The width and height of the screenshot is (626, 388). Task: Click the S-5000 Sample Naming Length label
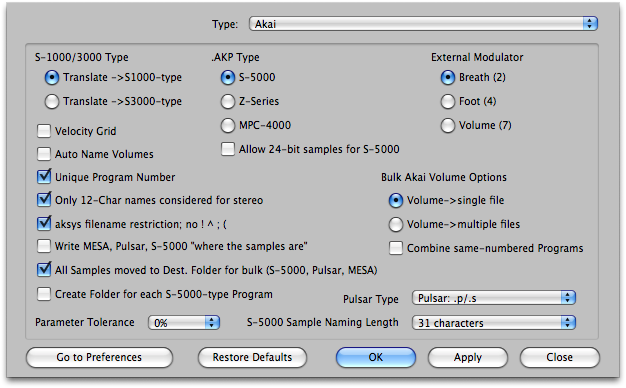[323, 322]
